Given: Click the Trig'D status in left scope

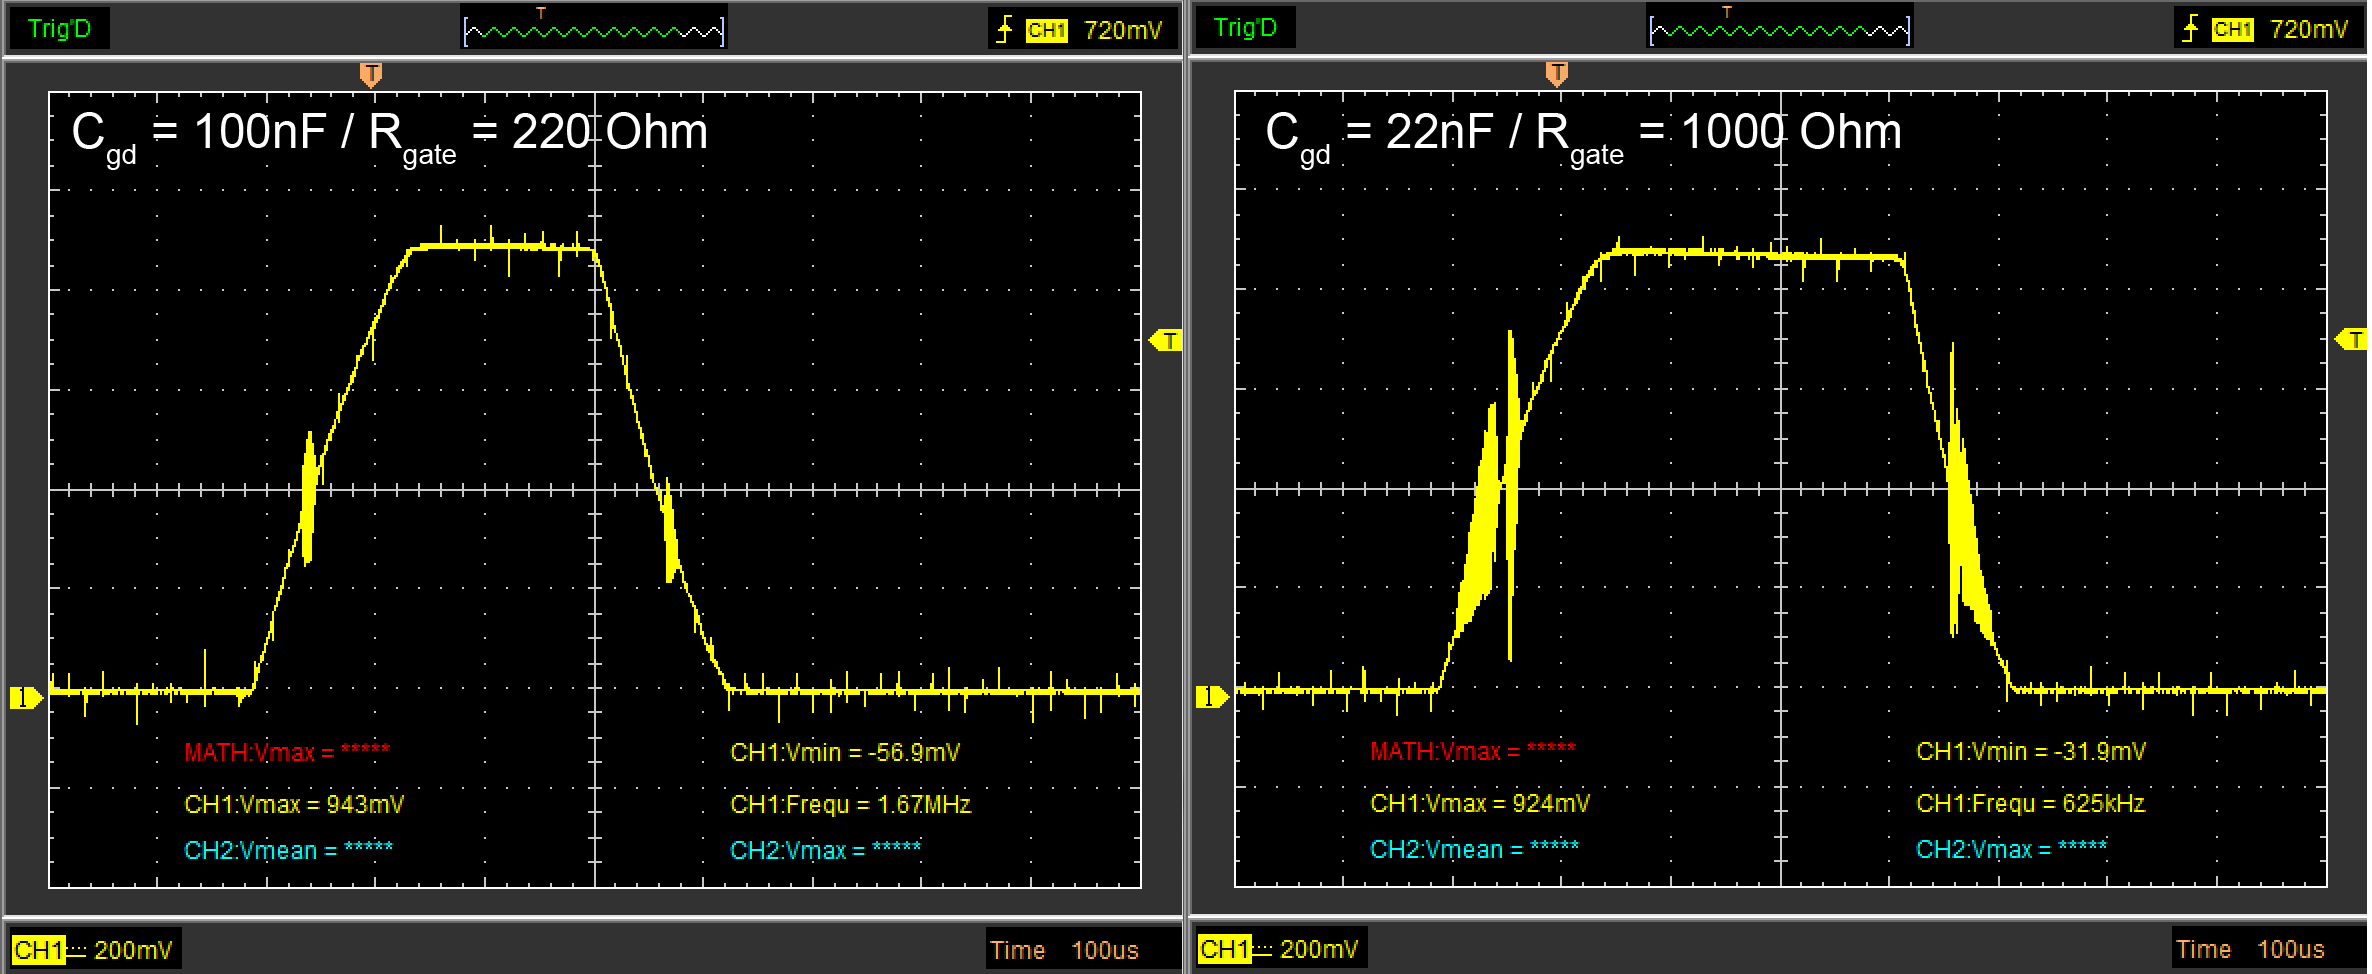Looking at the screenshot, I should [x=59, y=29].
